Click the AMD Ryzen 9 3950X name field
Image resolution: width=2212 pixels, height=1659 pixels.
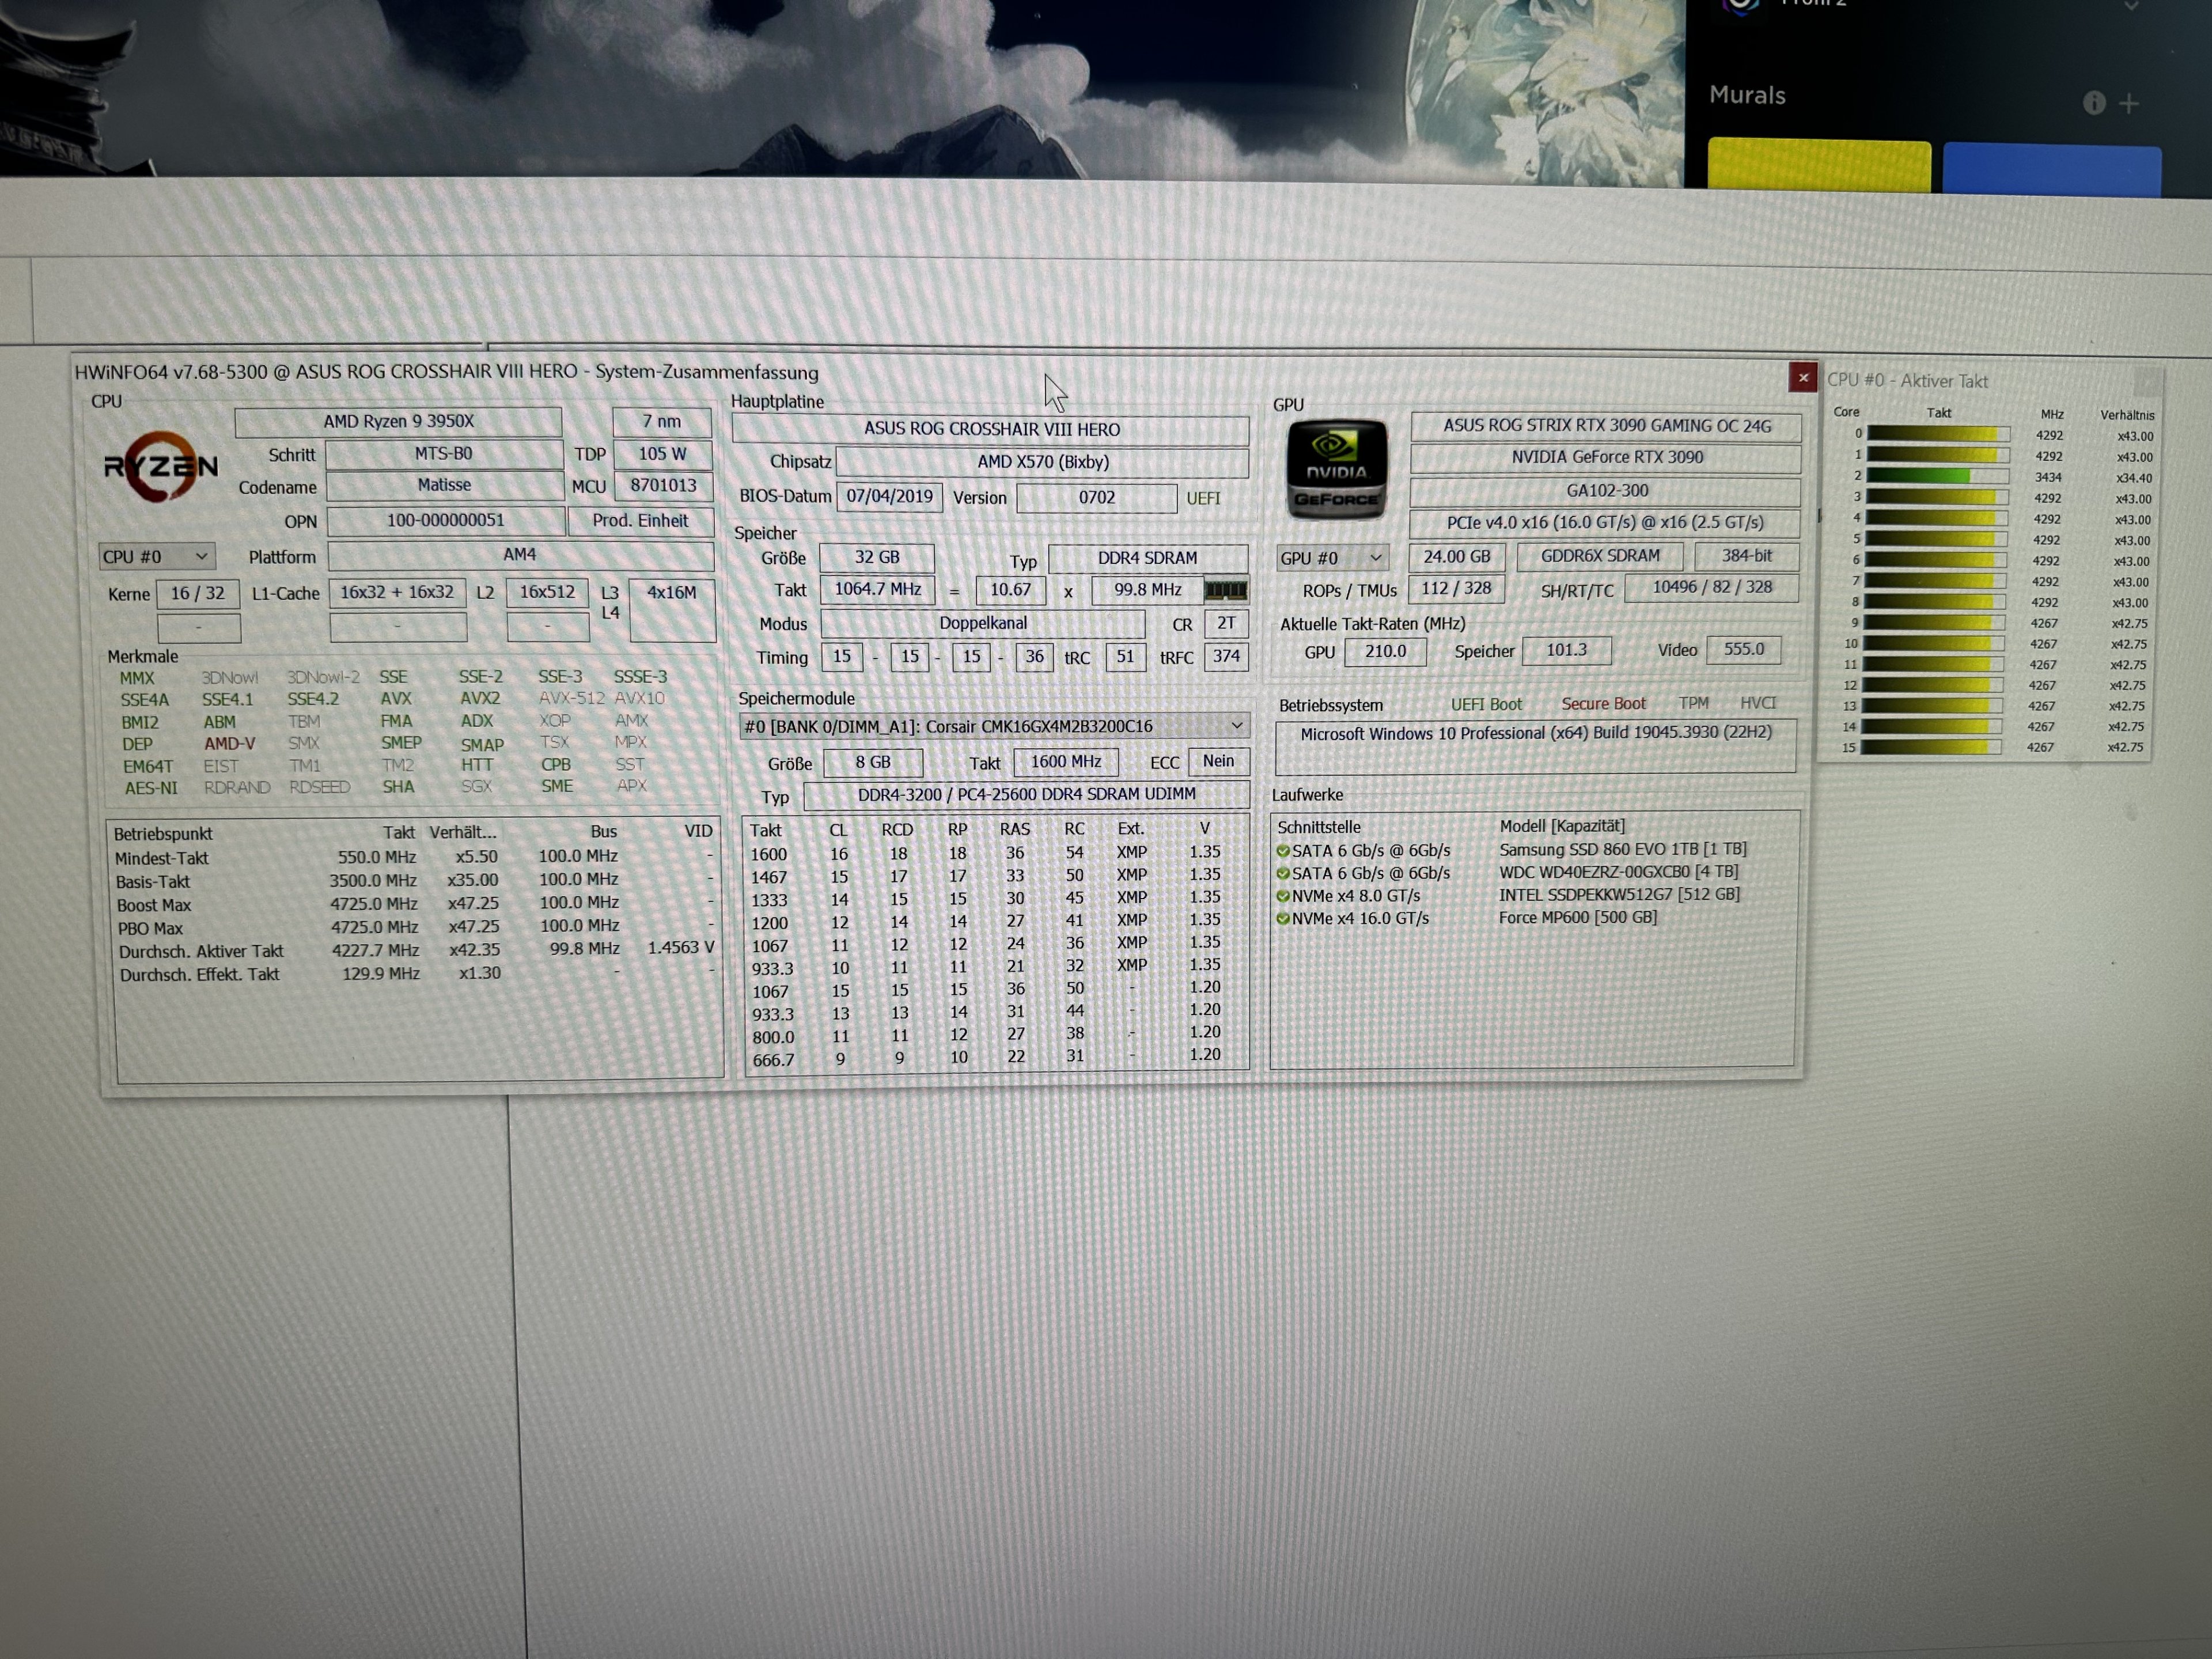point(398,422)
